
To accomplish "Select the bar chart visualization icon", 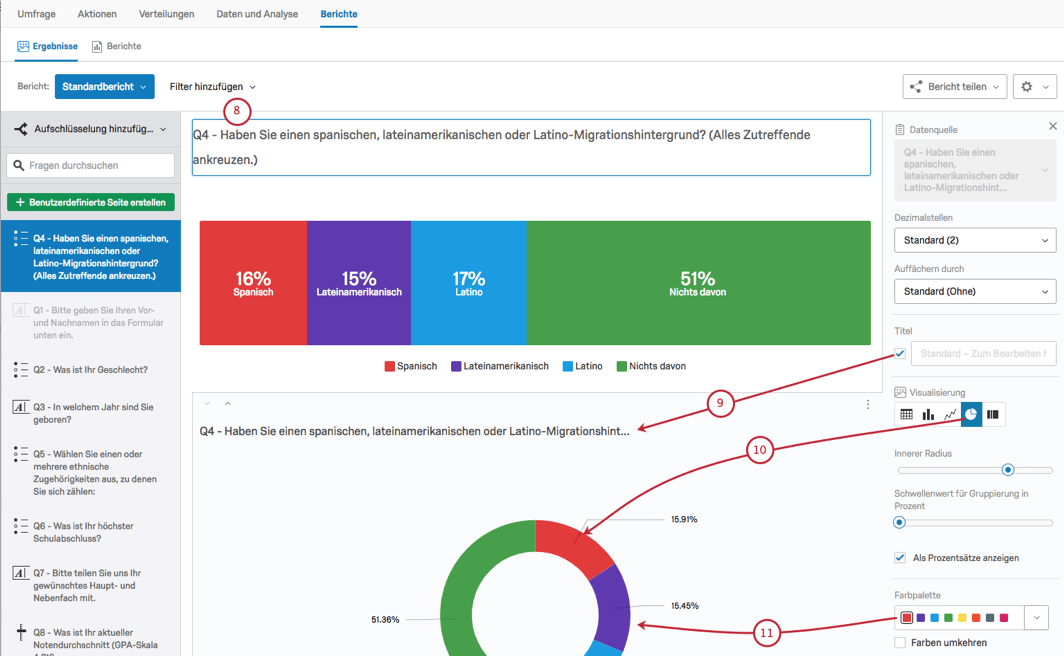I will (928, 414).
